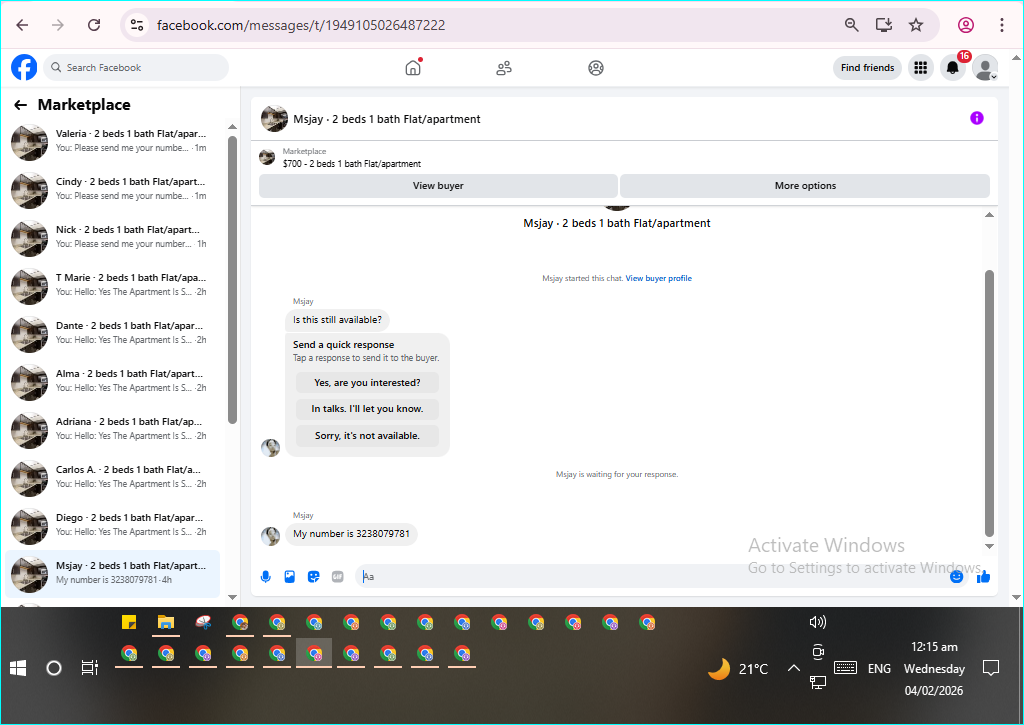Click the site information icon in address bar

point(136,25)
